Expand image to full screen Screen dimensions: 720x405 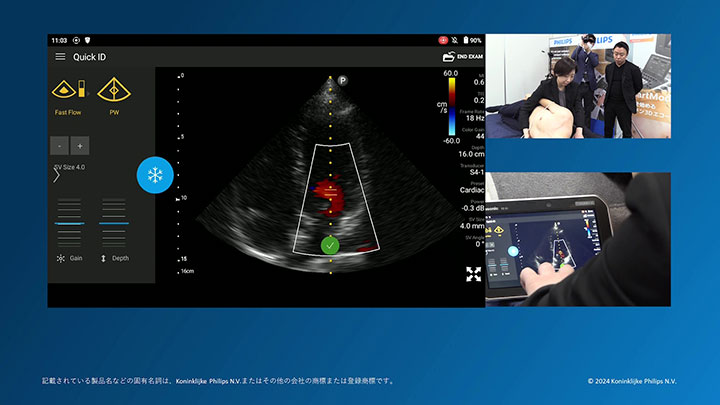coord(473,273)
